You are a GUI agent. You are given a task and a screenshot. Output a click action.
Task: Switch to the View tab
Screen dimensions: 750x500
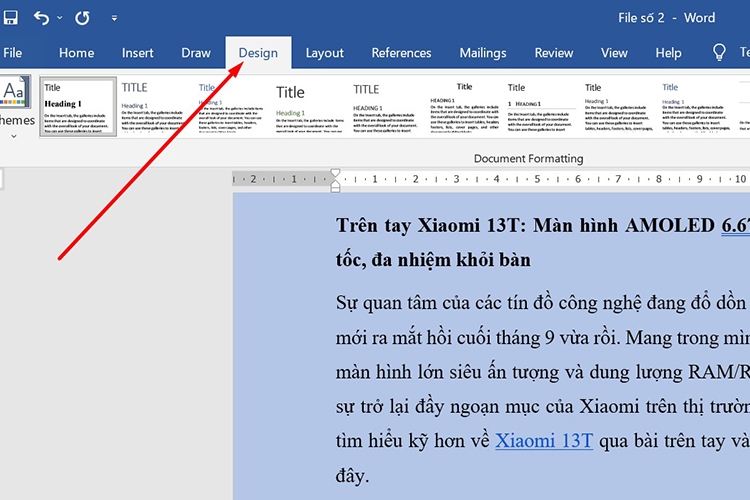tap(614, 53)
